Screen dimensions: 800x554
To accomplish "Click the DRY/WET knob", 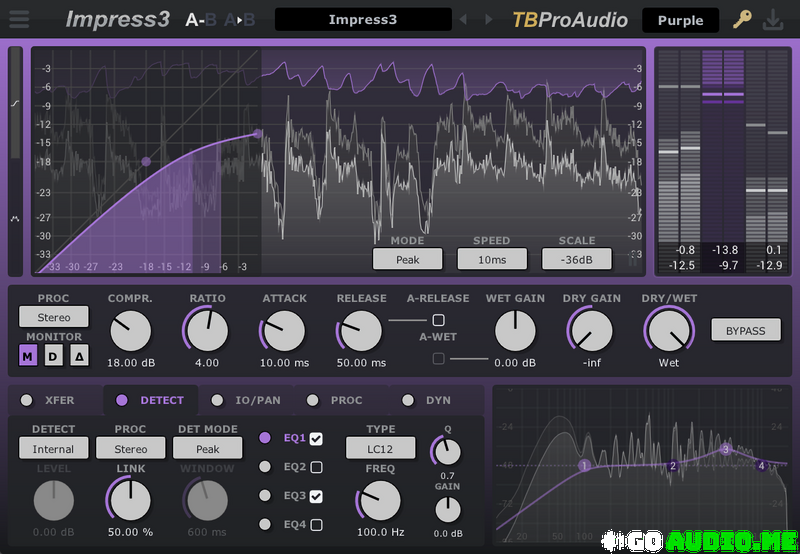I will click(669, 331).
